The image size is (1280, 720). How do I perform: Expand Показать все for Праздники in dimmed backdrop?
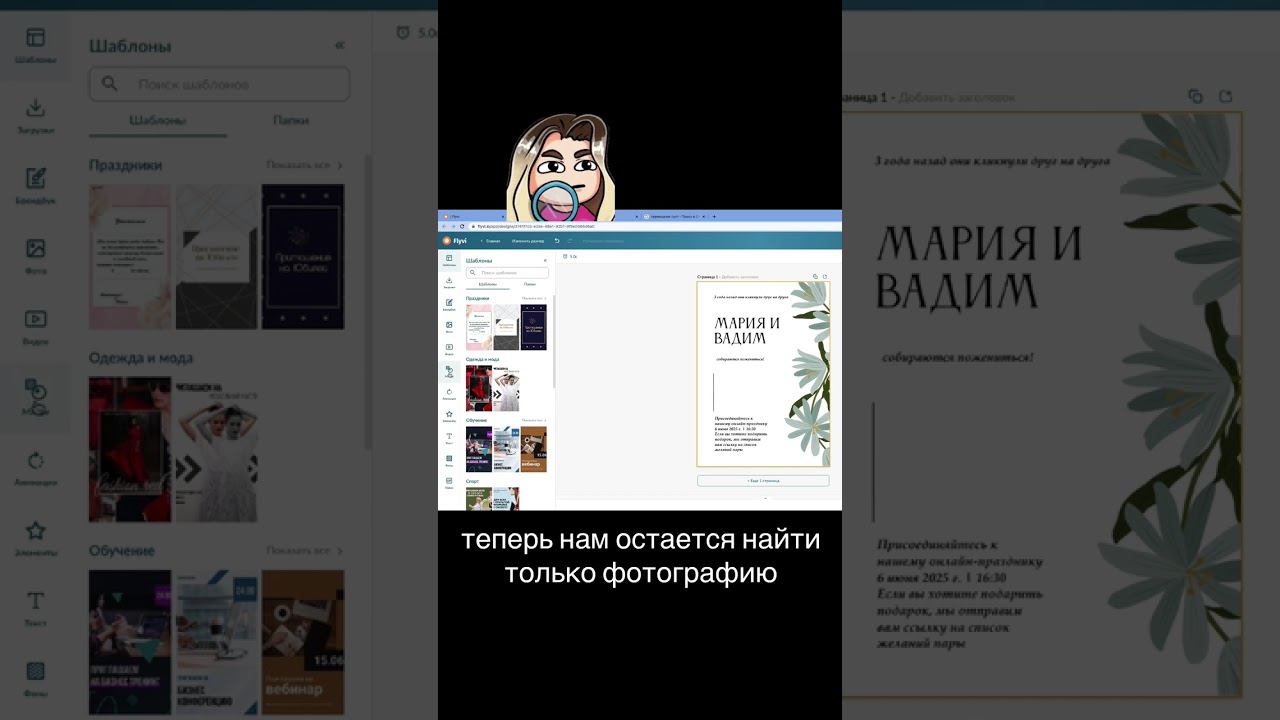coord(305,165)
